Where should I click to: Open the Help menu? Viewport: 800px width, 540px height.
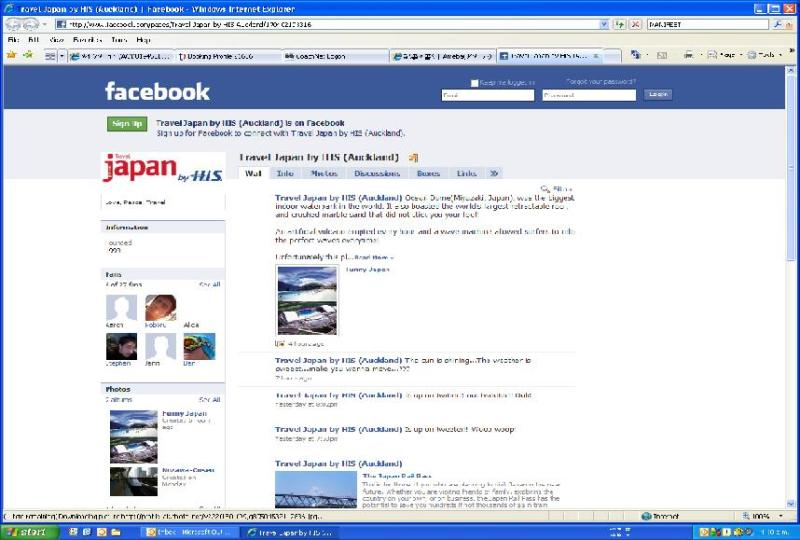pos(143,39)
